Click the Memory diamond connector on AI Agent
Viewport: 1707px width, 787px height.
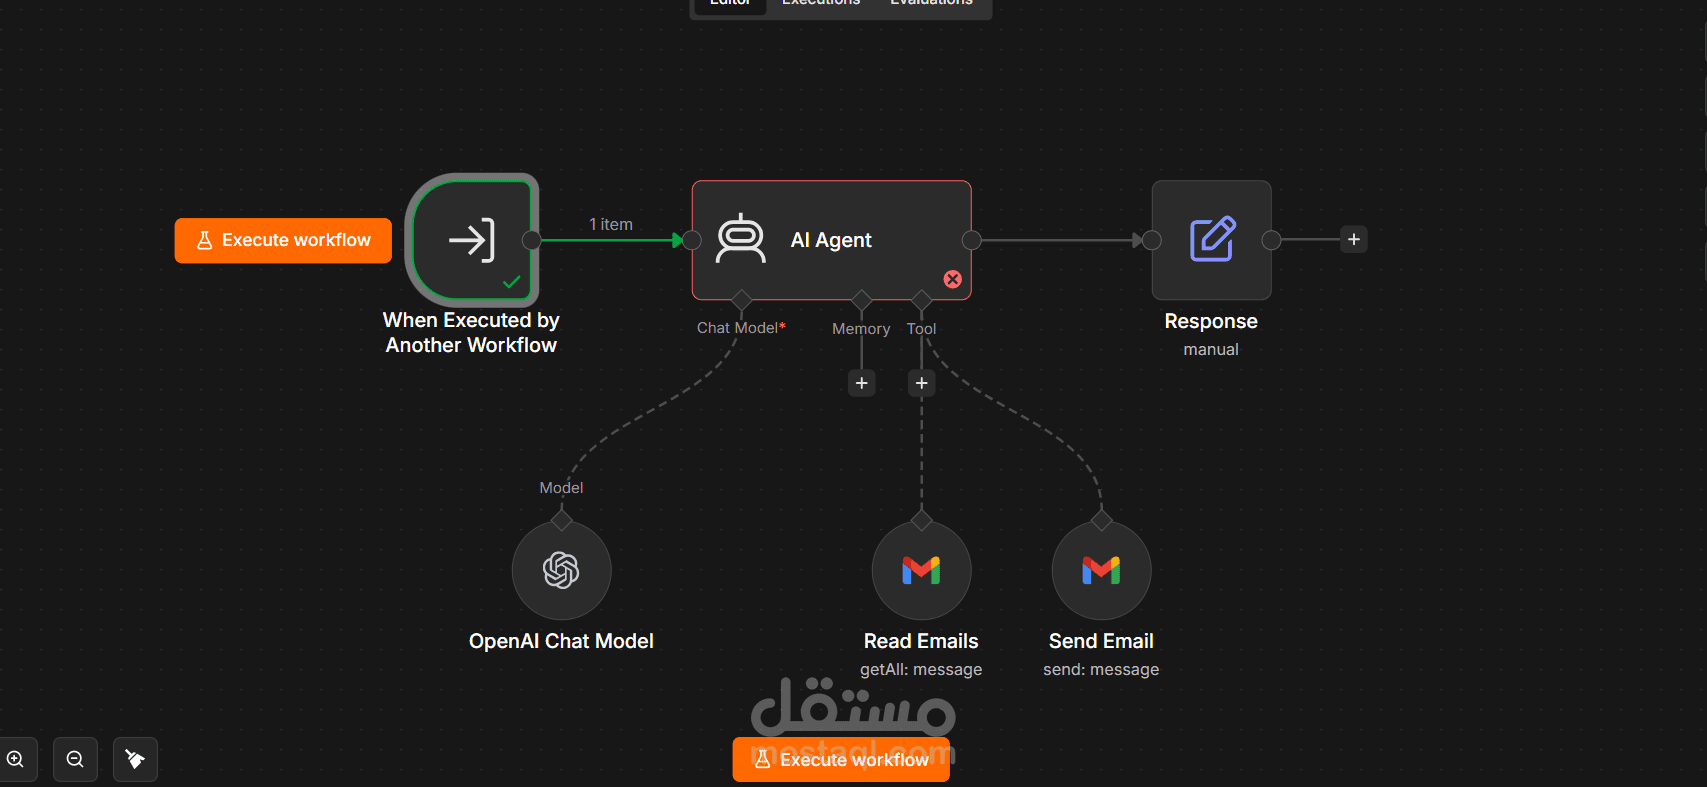click(861, 300)
